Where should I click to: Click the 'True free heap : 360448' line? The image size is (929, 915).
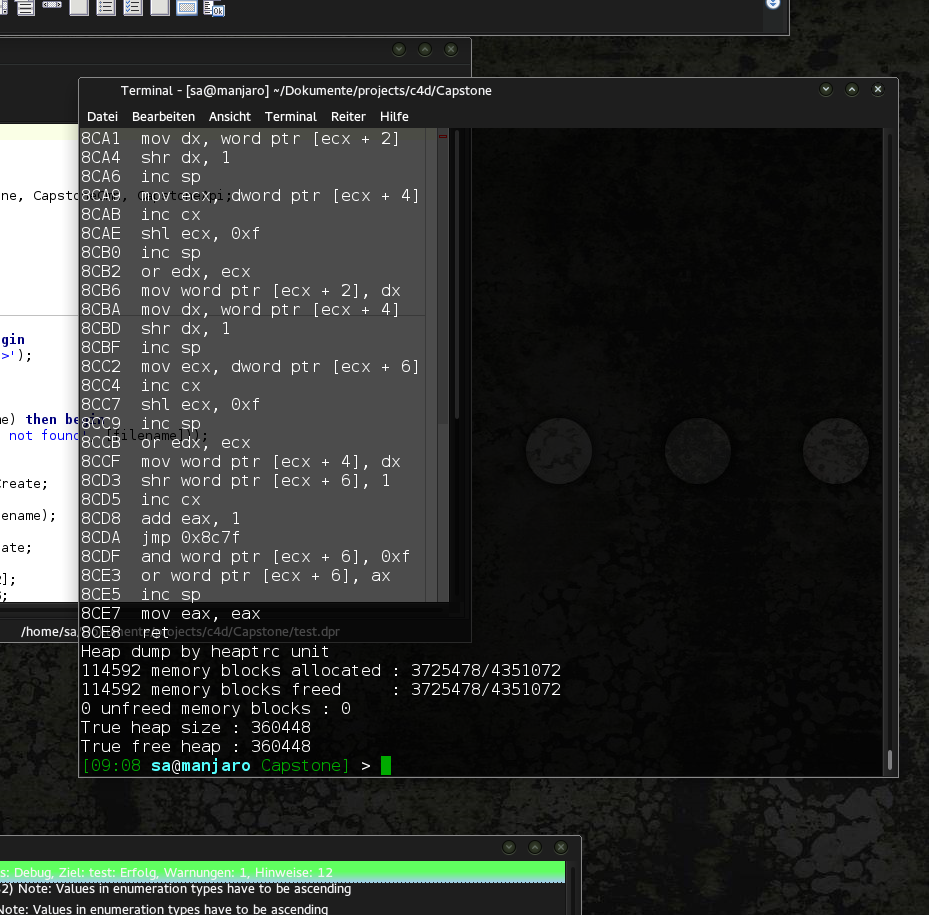click(196, 746)
